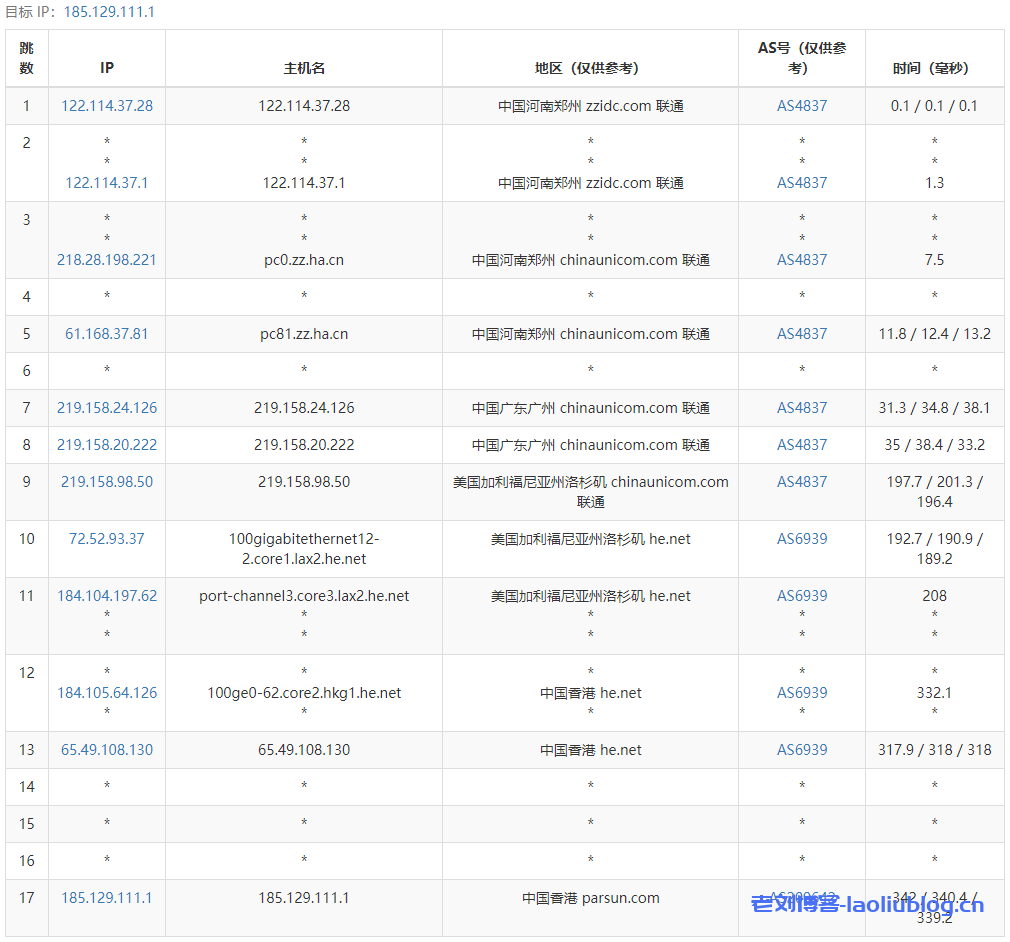Select IP 218.28.198.221 on hop 3
Viewport: 1010px width, 942px height.
106,259
